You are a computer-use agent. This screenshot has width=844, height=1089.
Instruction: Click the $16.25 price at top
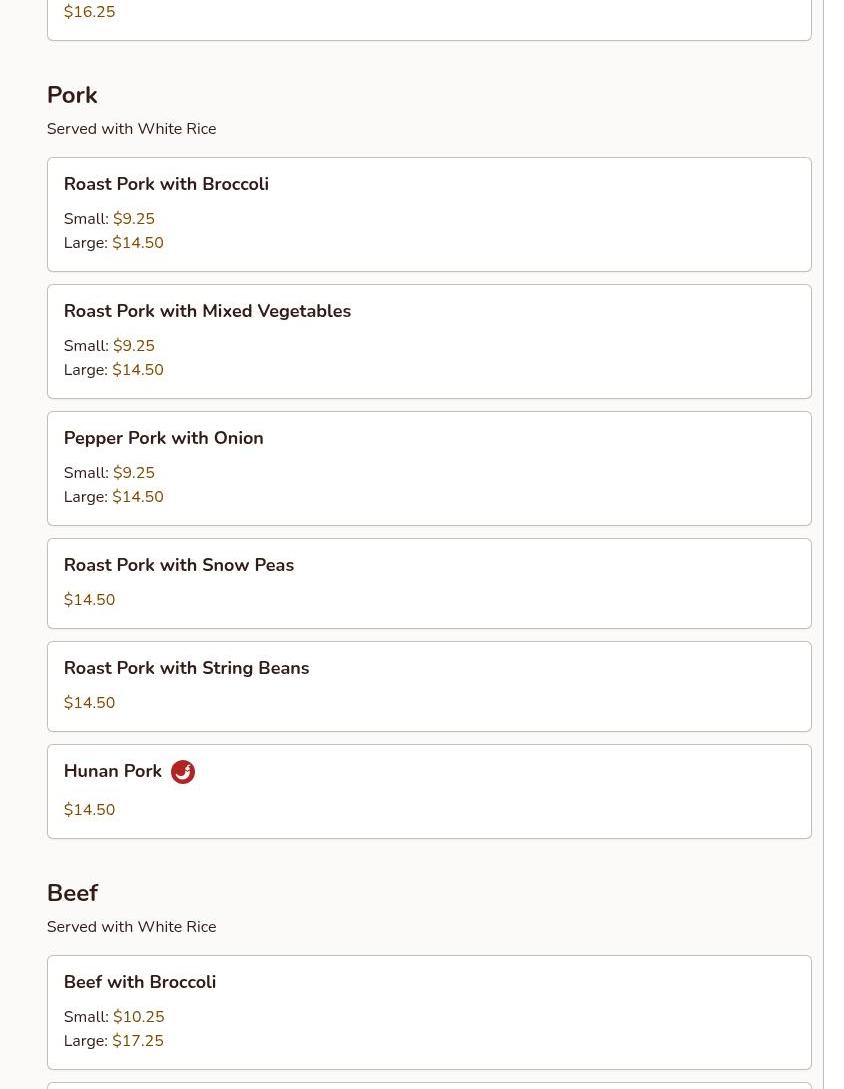point(89,12)
